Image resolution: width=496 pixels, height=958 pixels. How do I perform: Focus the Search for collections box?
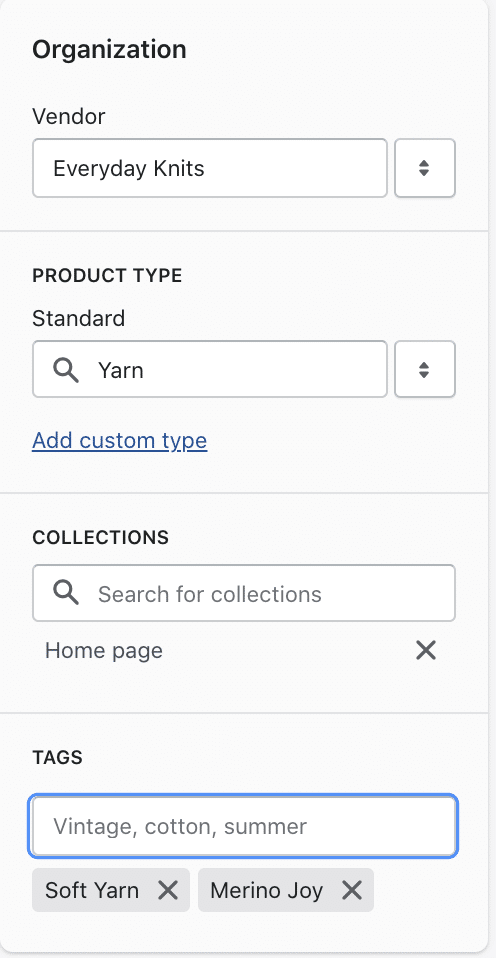(244, 593)
